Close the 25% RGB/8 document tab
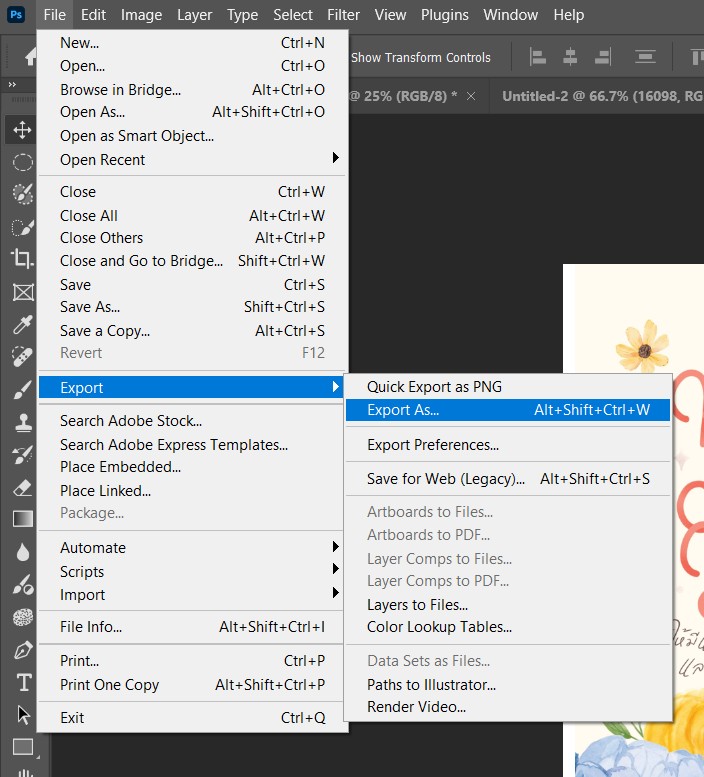 click(472, 96)
